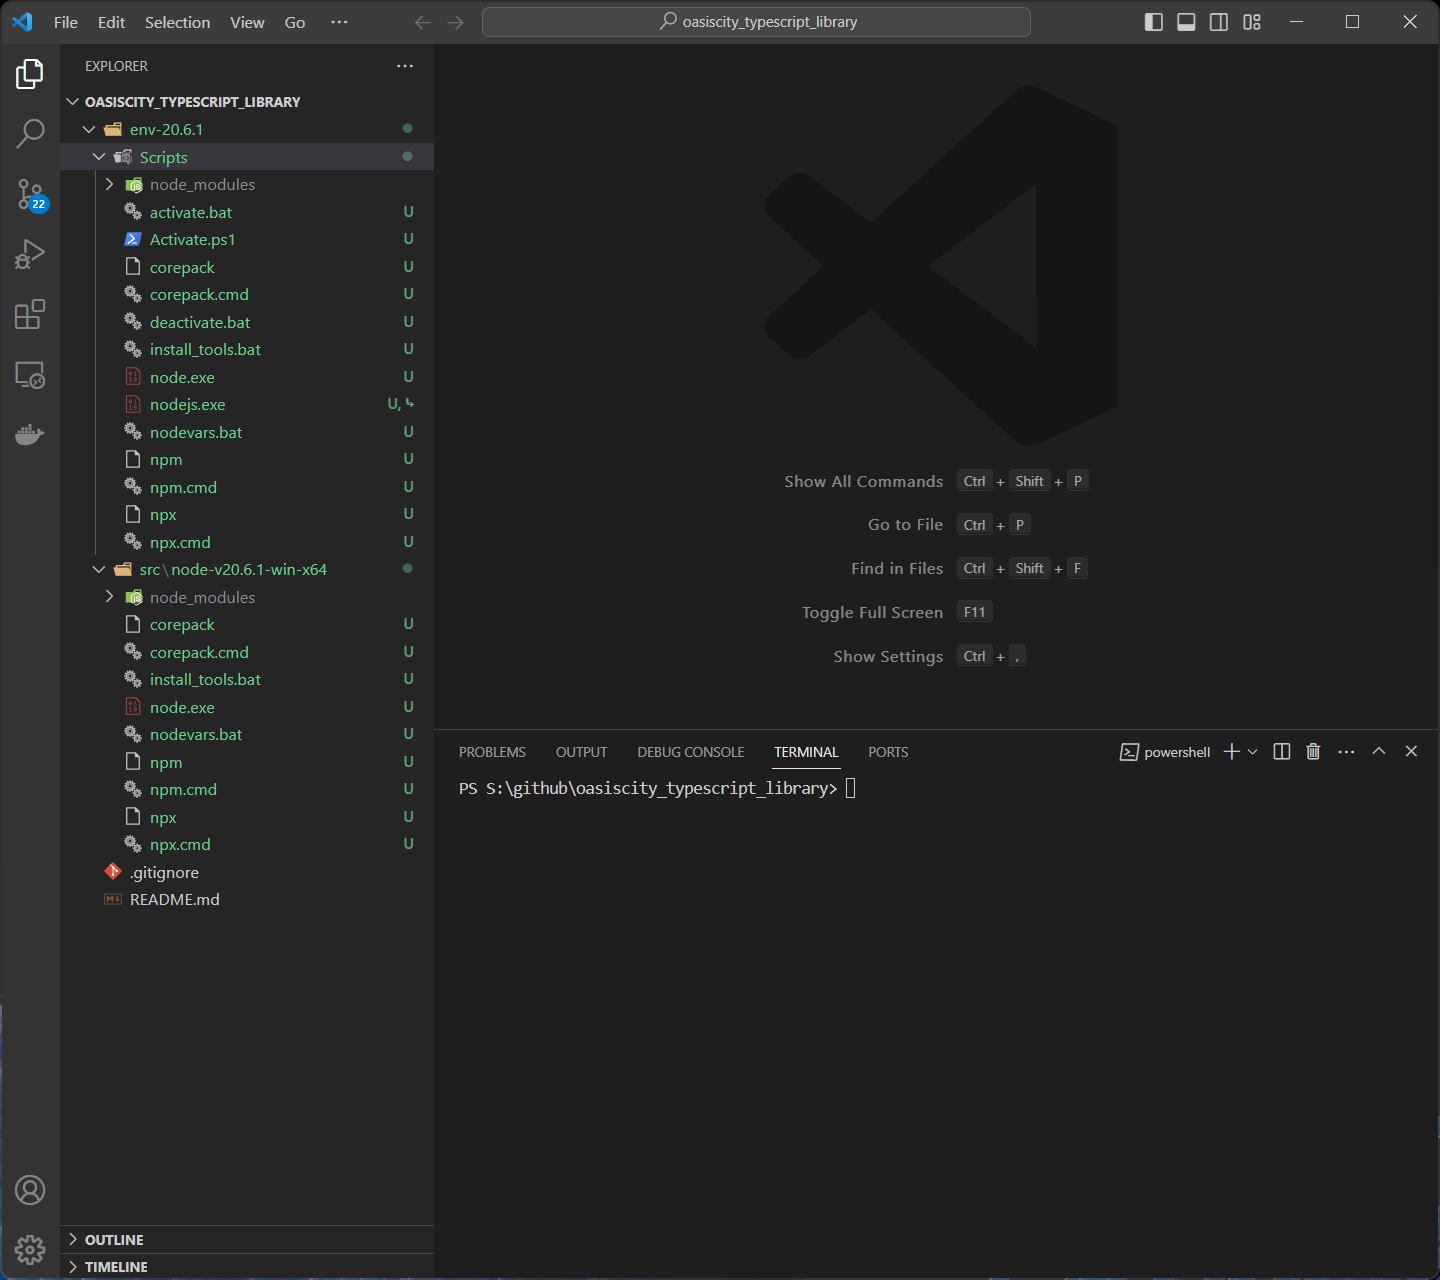This screenshot has width=1440, height=1280.
Task: Open Source Control with 22 changes badge
Action: coord(30,194)
